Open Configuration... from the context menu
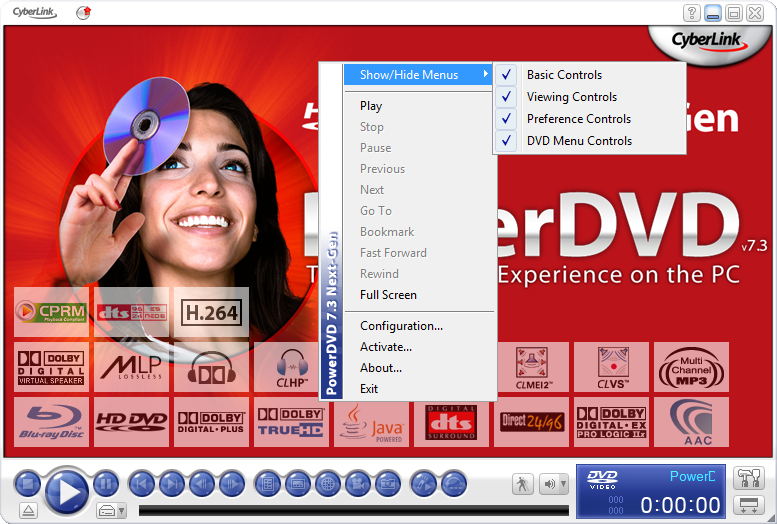The width and height of the screenshot is (777, 524). (x=419, y=326)
